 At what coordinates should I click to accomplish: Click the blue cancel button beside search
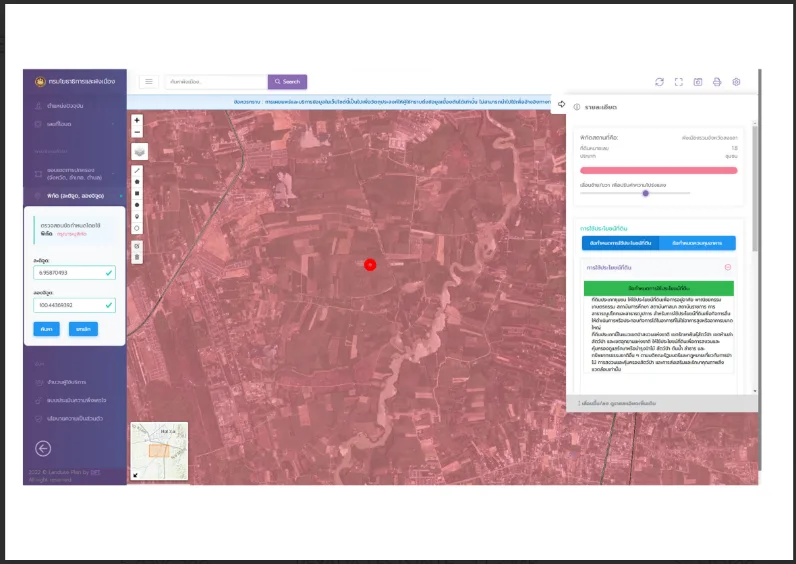coord(83,329)
